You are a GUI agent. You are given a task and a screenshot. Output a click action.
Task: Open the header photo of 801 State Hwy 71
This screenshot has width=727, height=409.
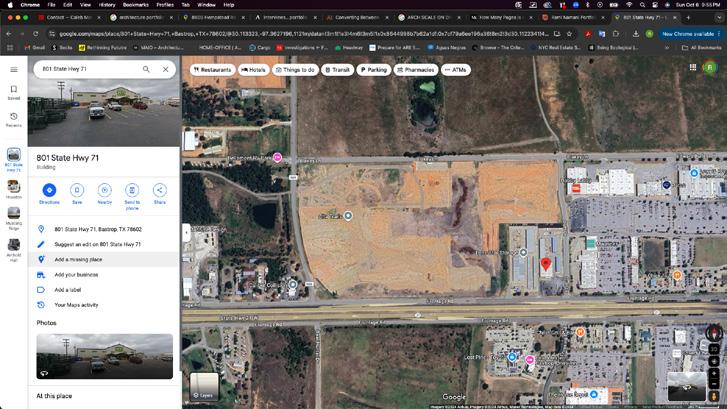coord(104,112)
